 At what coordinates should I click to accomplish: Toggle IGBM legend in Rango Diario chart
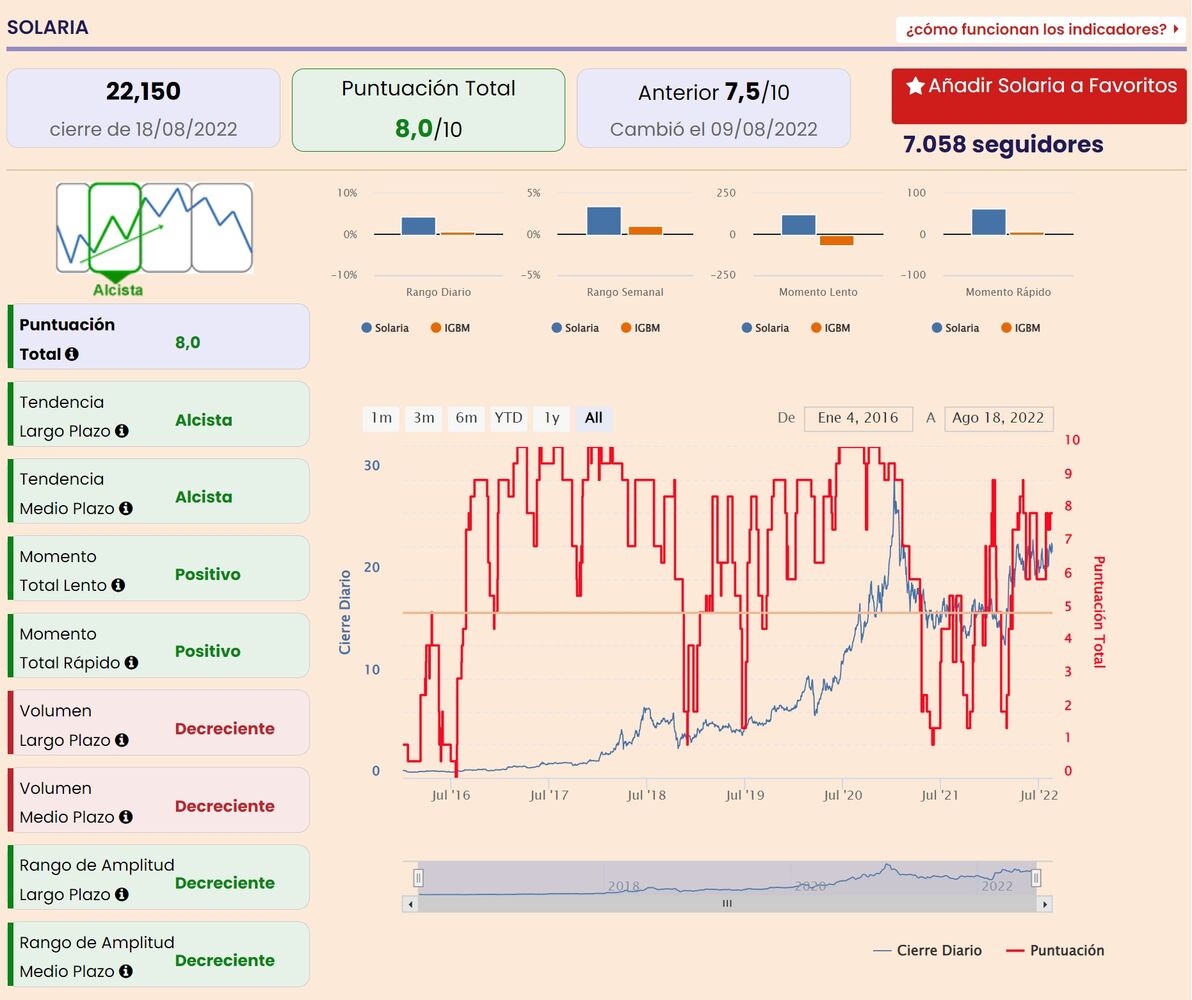(450, 329)
